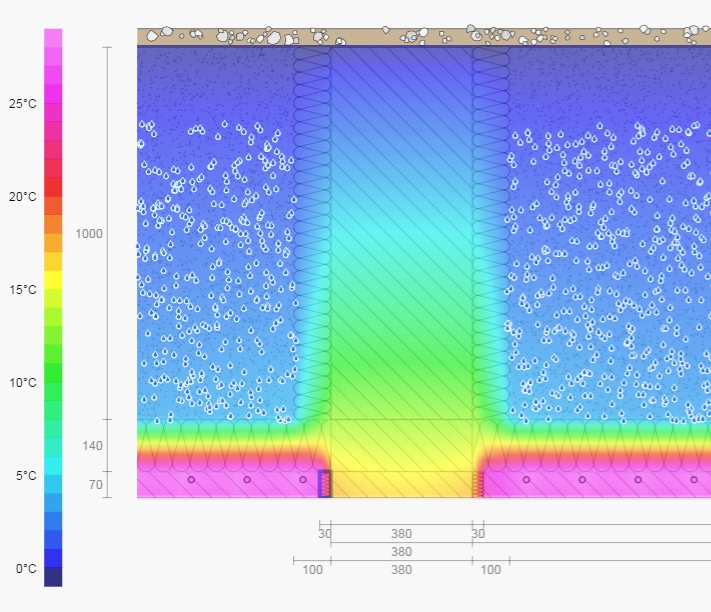Pick the cyan legend swatch just above 5°C

click(x=53, y=466)
